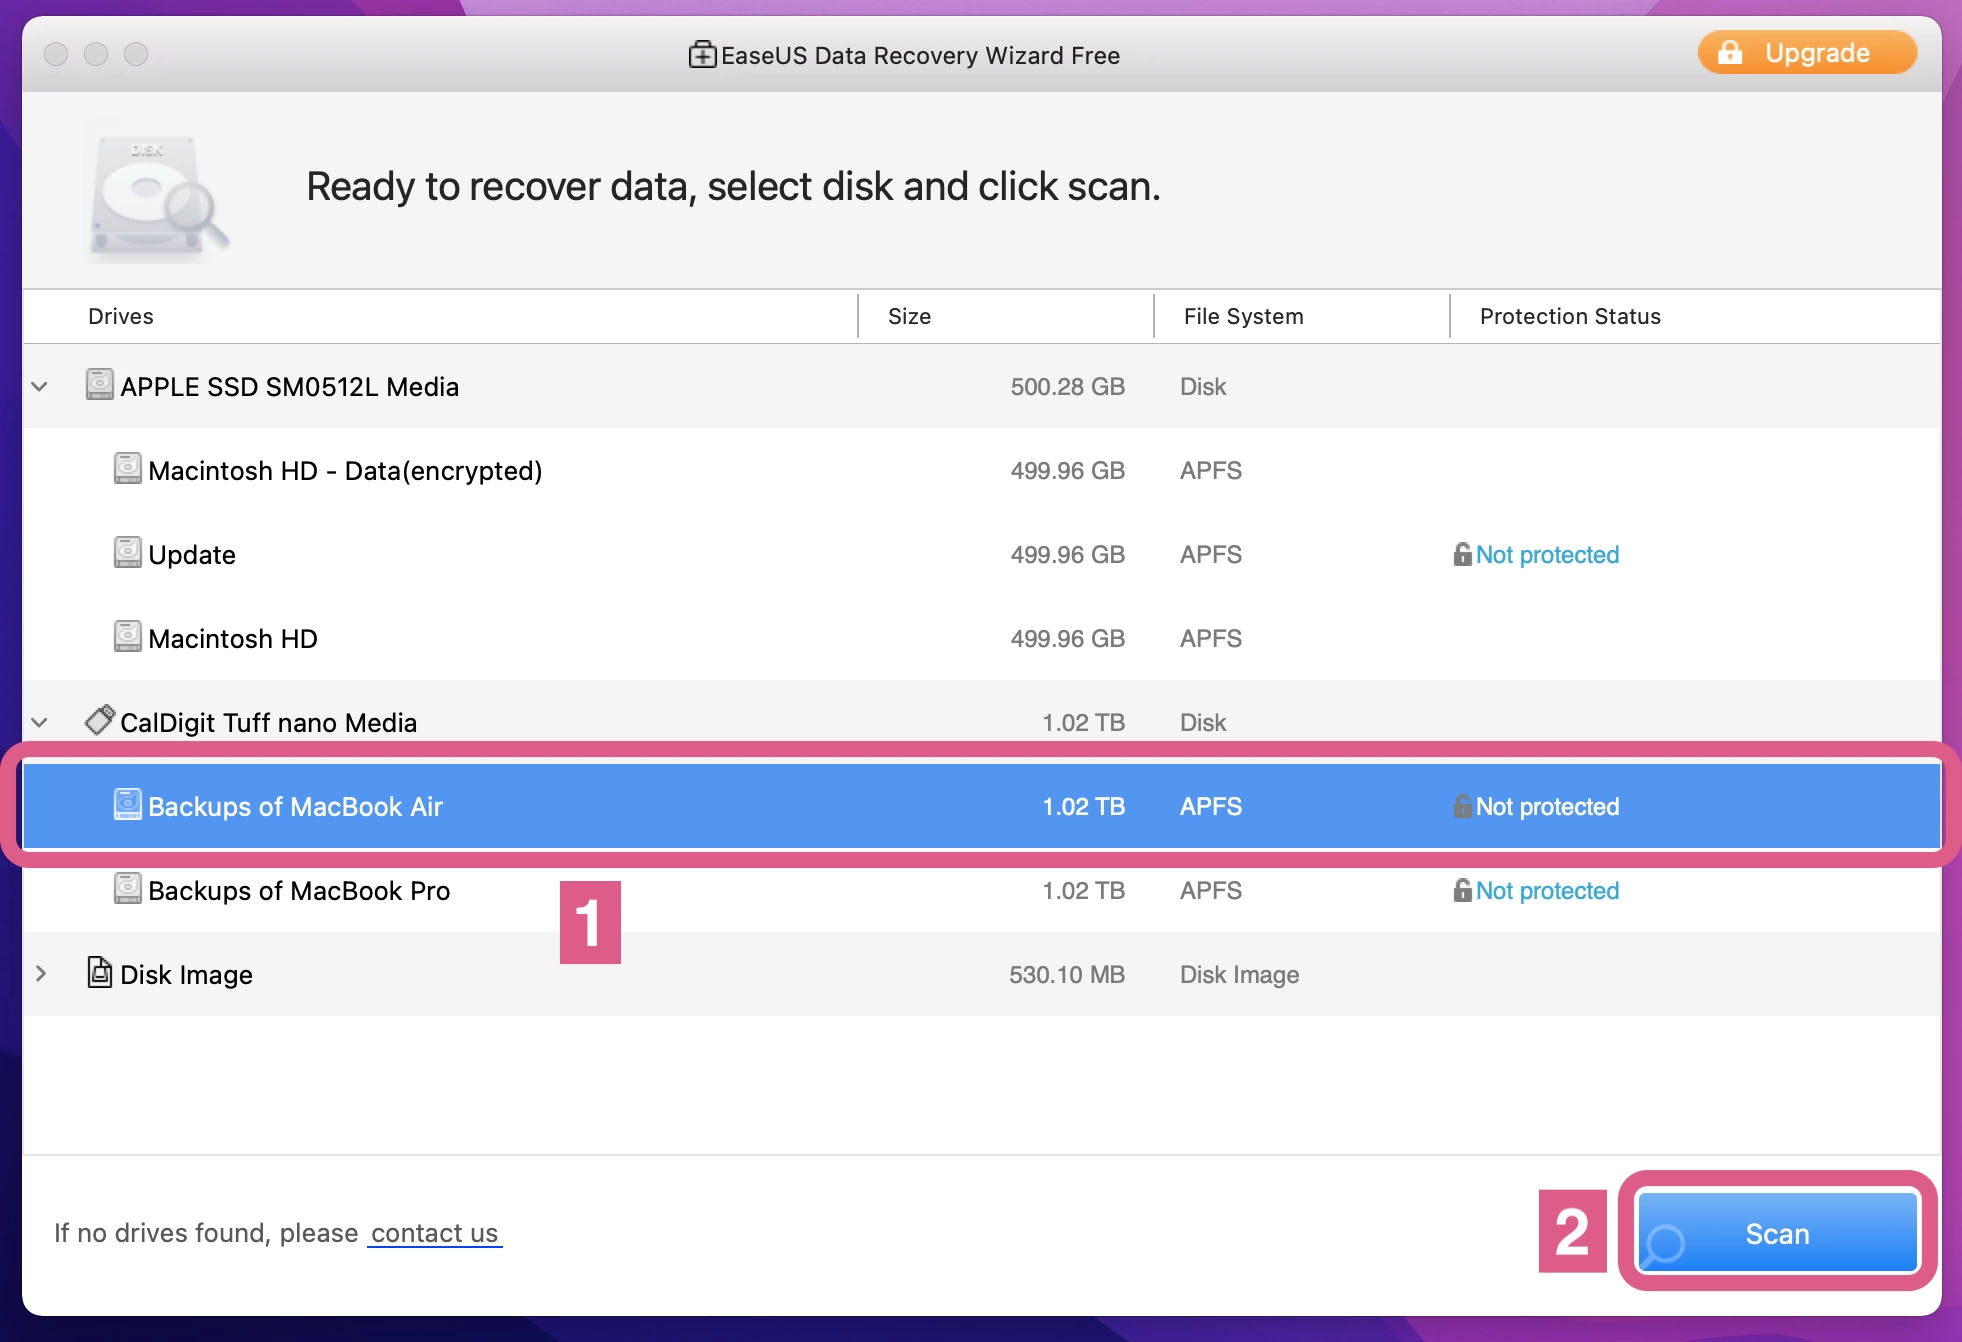Click Disk in the APPLE SSD row

tap(1203, 387)
